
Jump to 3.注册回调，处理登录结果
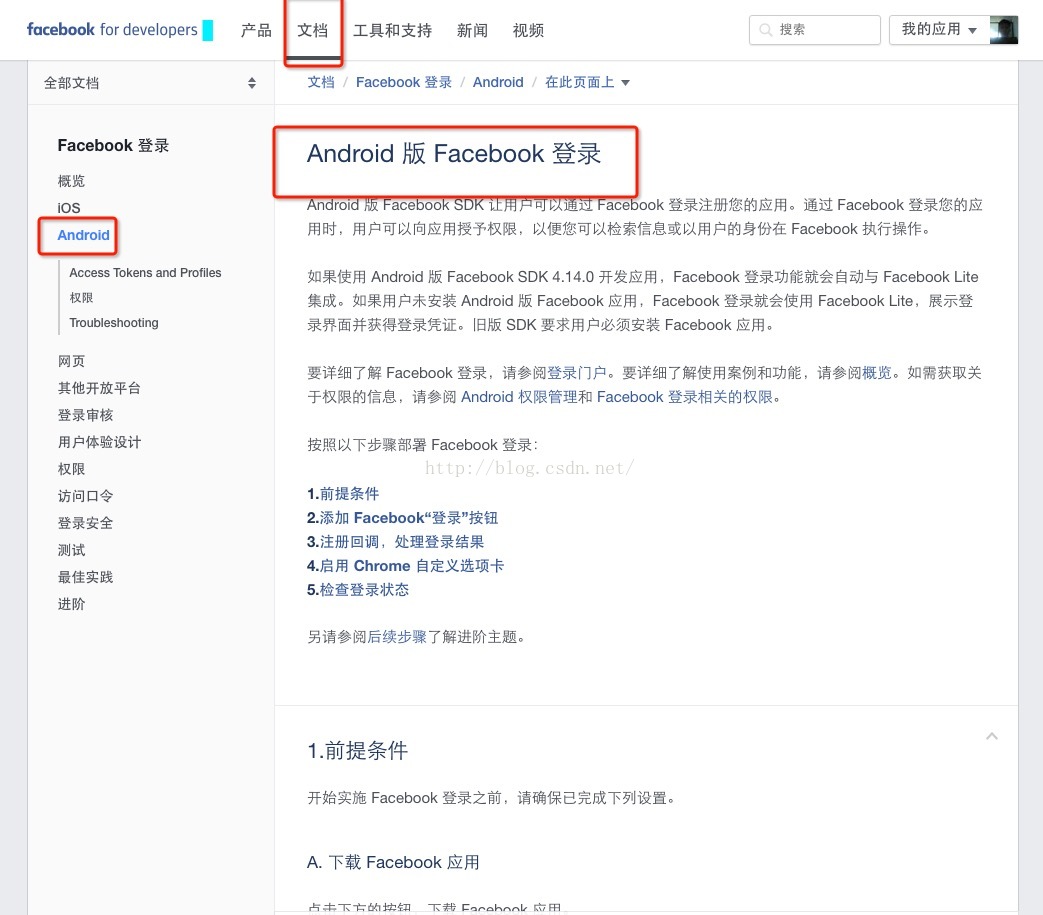[395, 542]
